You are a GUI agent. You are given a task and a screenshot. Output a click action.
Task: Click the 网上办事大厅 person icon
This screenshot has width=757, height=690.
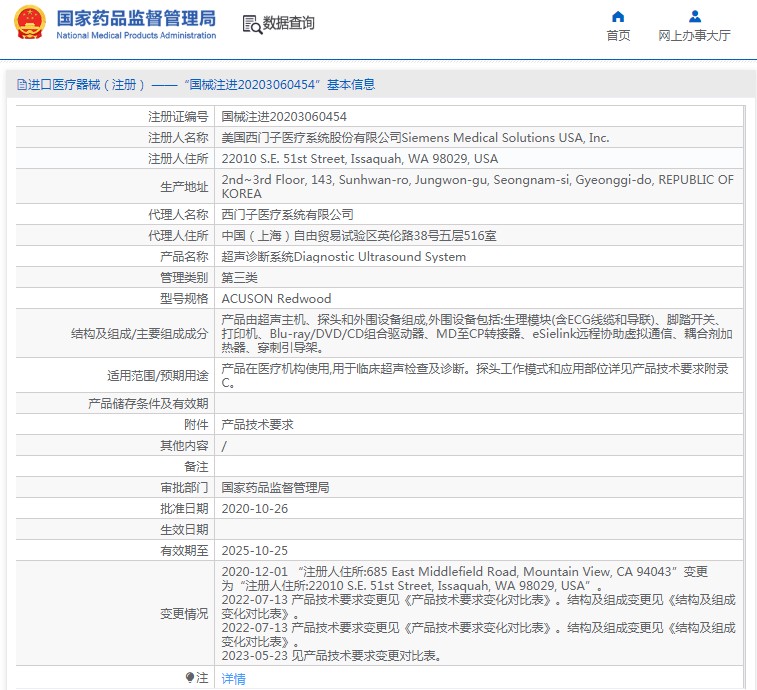(x=694, y=16)
